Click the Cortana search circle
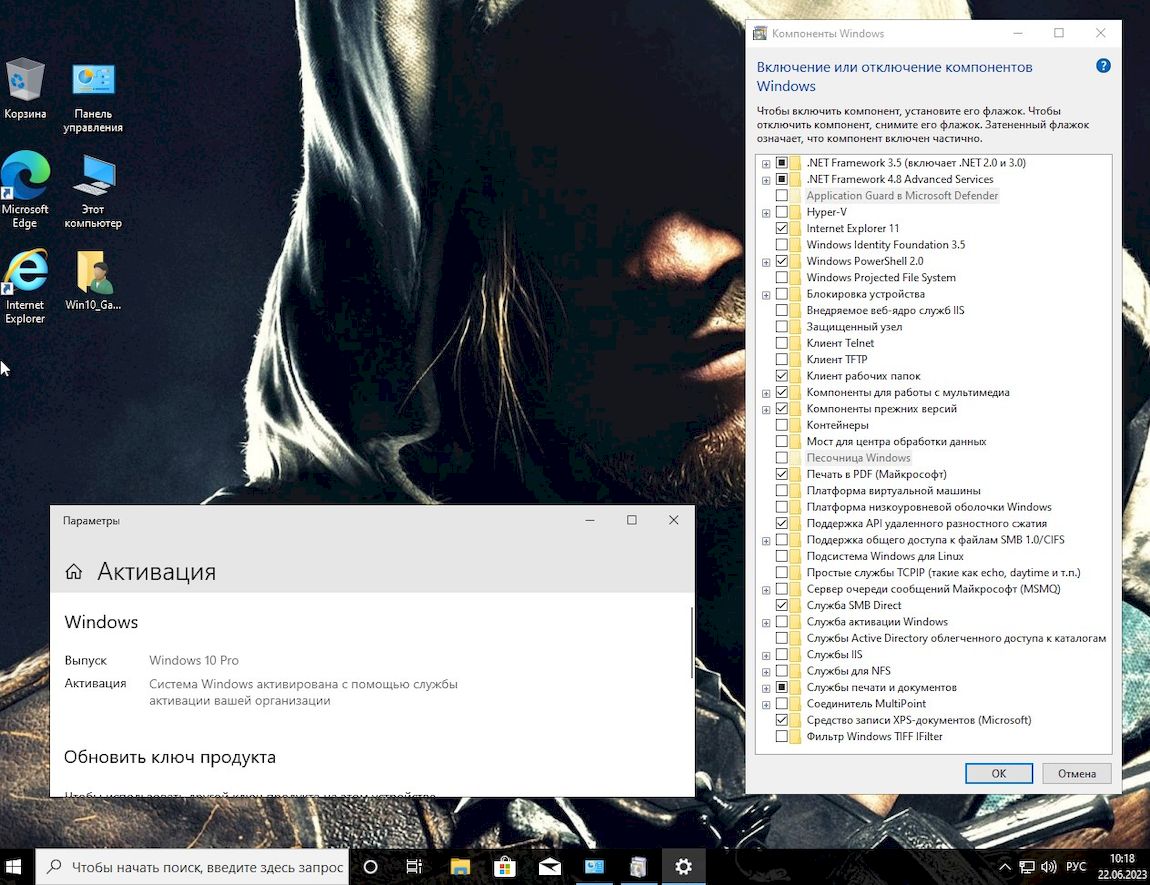 [x=370, y=866]
